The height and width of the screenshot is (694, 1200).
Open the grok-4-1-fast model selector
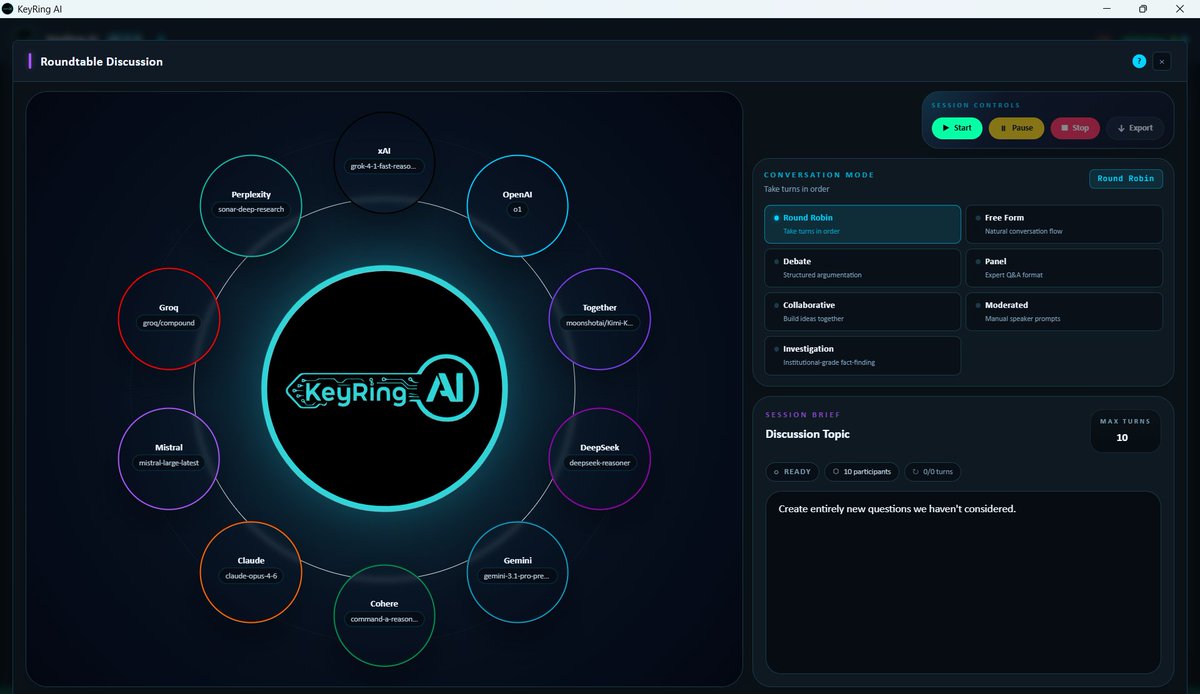(384, 166)
